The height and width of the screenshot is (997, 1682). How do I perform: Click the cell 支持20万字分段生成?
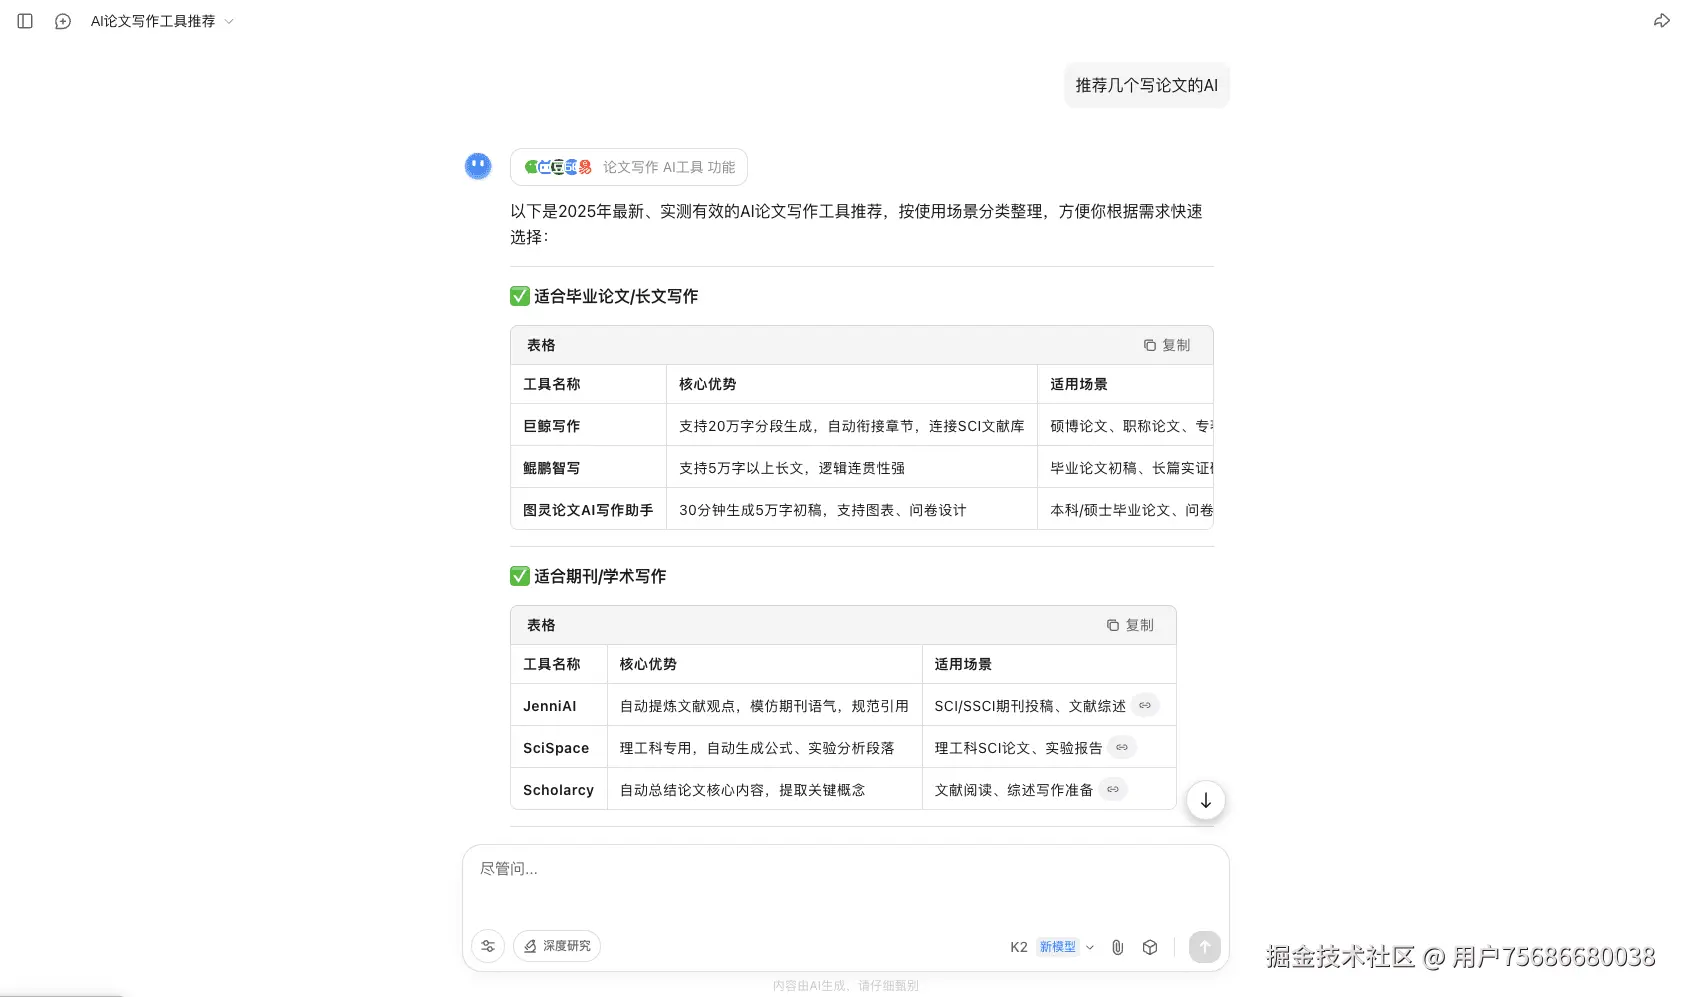(852, 426)
